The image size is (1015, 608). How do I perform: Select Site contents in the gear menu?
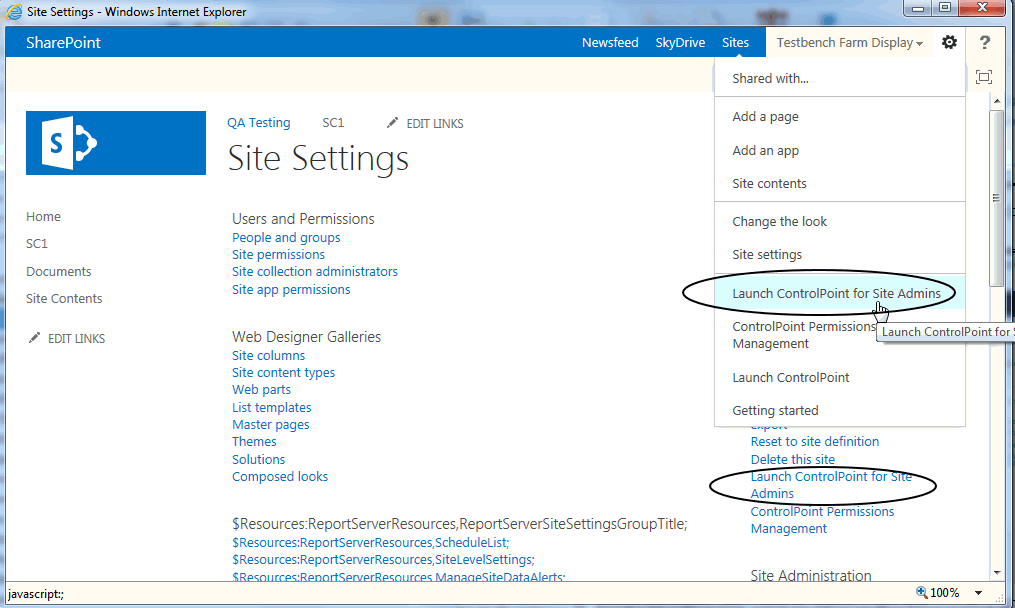click(x=768, y=183)
